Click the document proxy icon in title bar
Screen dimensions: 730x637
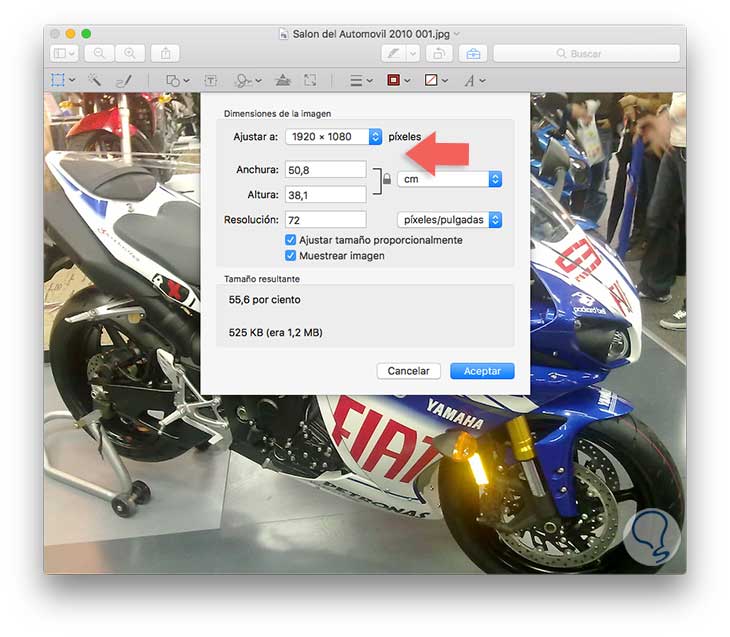coord(284,34)
